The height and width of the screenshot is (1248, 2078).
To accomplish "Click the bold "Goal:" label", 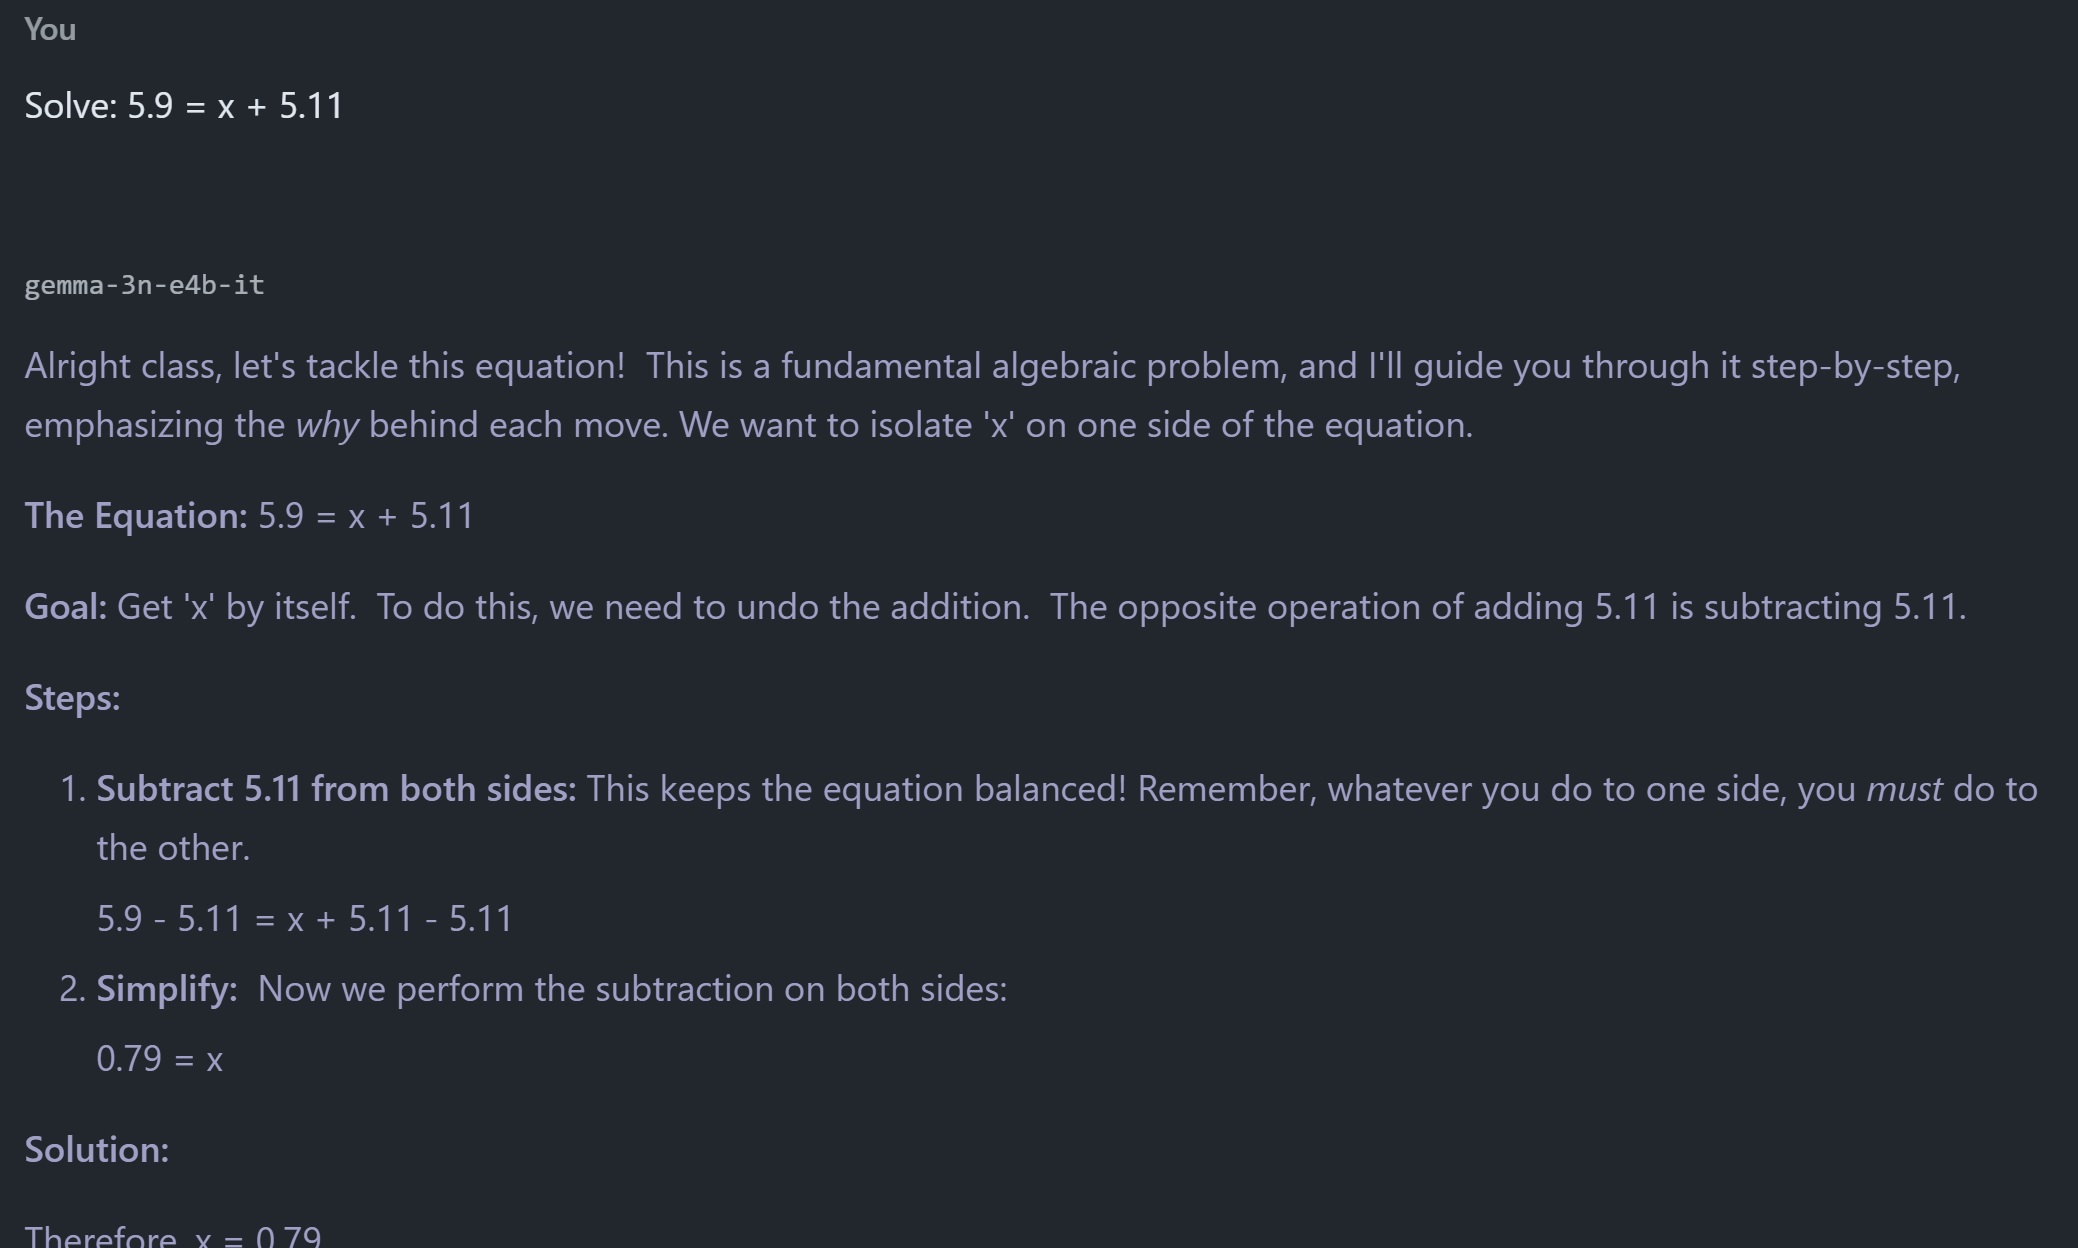I will click(65, 607).
